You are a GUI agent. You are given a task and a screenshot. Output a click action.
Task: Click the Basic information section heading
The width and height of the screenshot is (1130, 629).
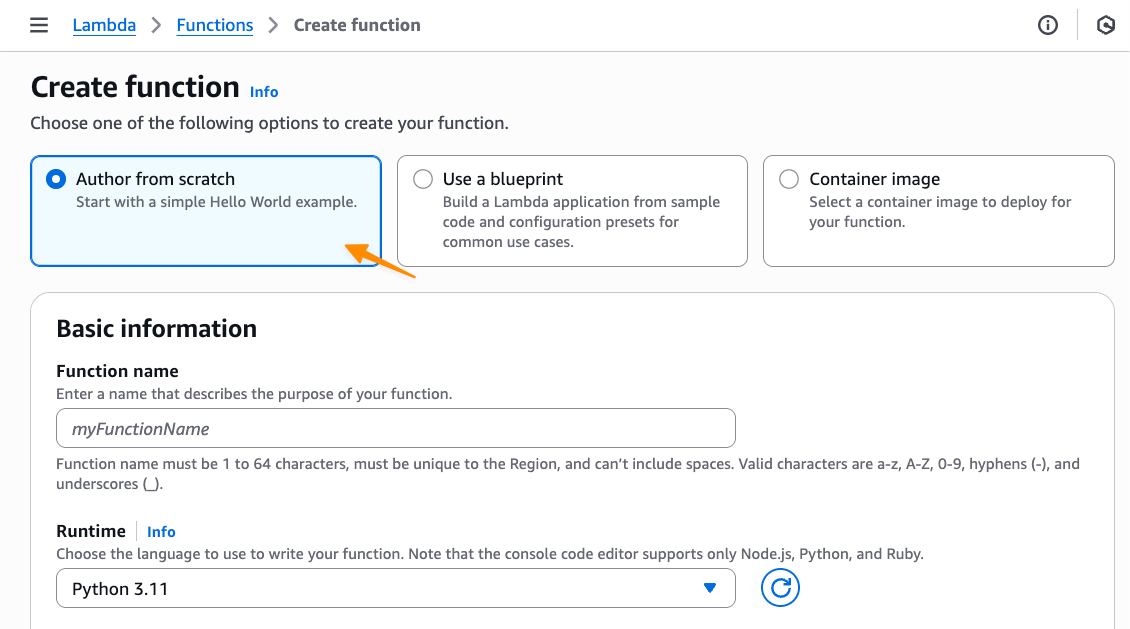[157, 329]
